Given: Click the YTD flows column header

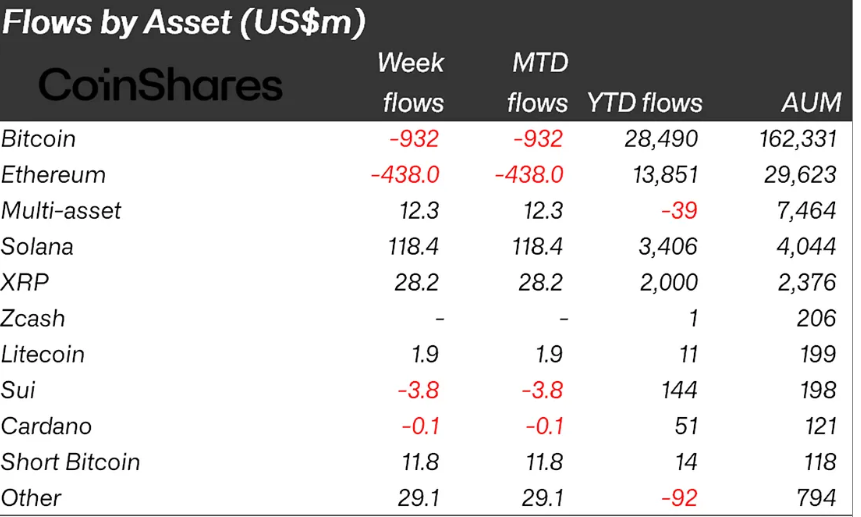Looking at the screenshot, I should (645, 103).
